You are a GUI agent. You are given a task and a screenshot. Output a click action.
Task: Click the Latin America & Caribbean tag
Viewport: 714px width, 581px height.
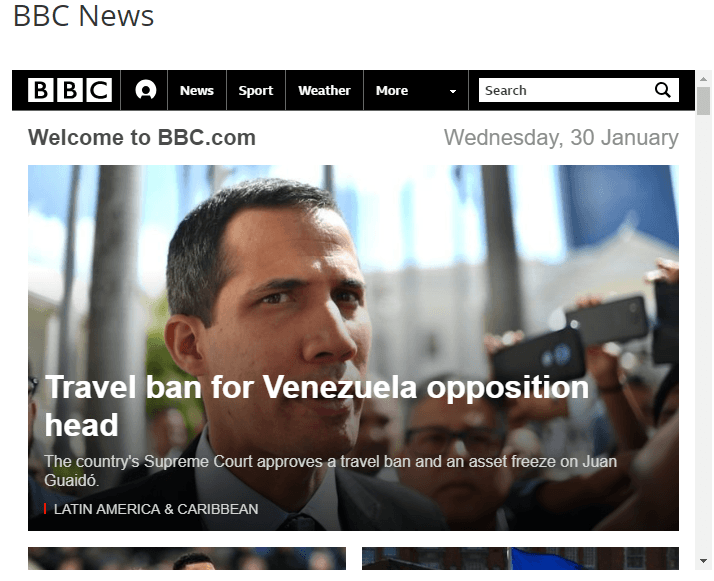(156, 509)
